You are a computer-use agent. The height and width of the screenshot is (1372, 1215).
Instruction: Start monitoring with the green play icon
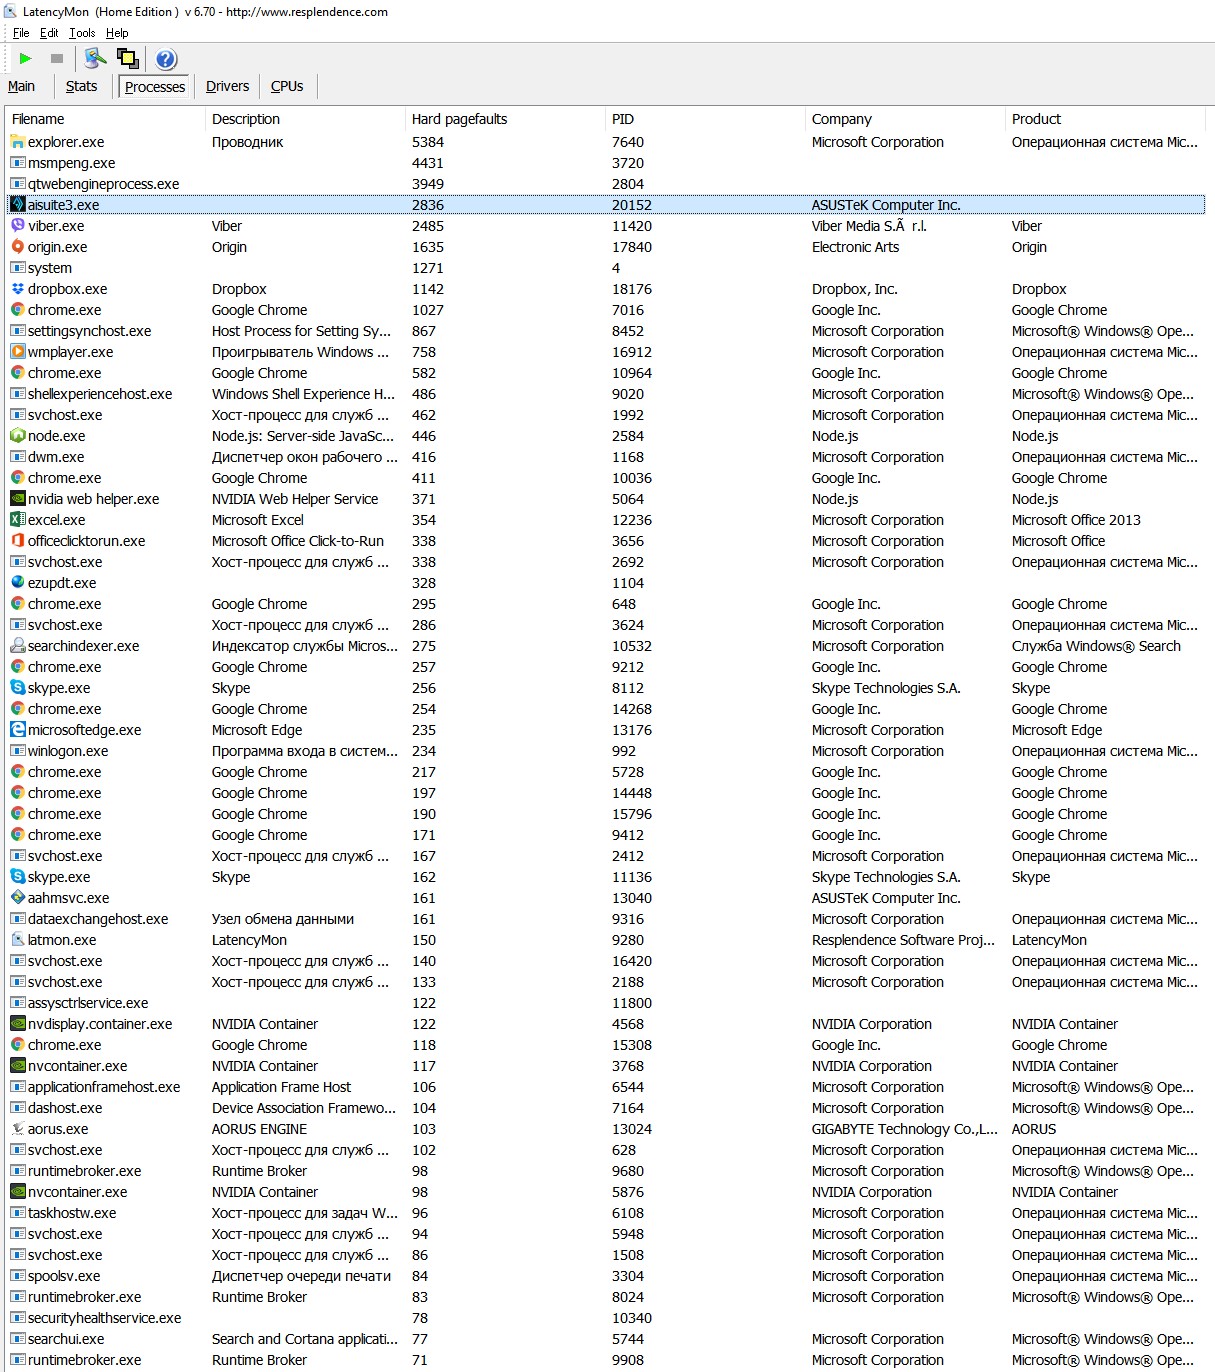(26, 59)
